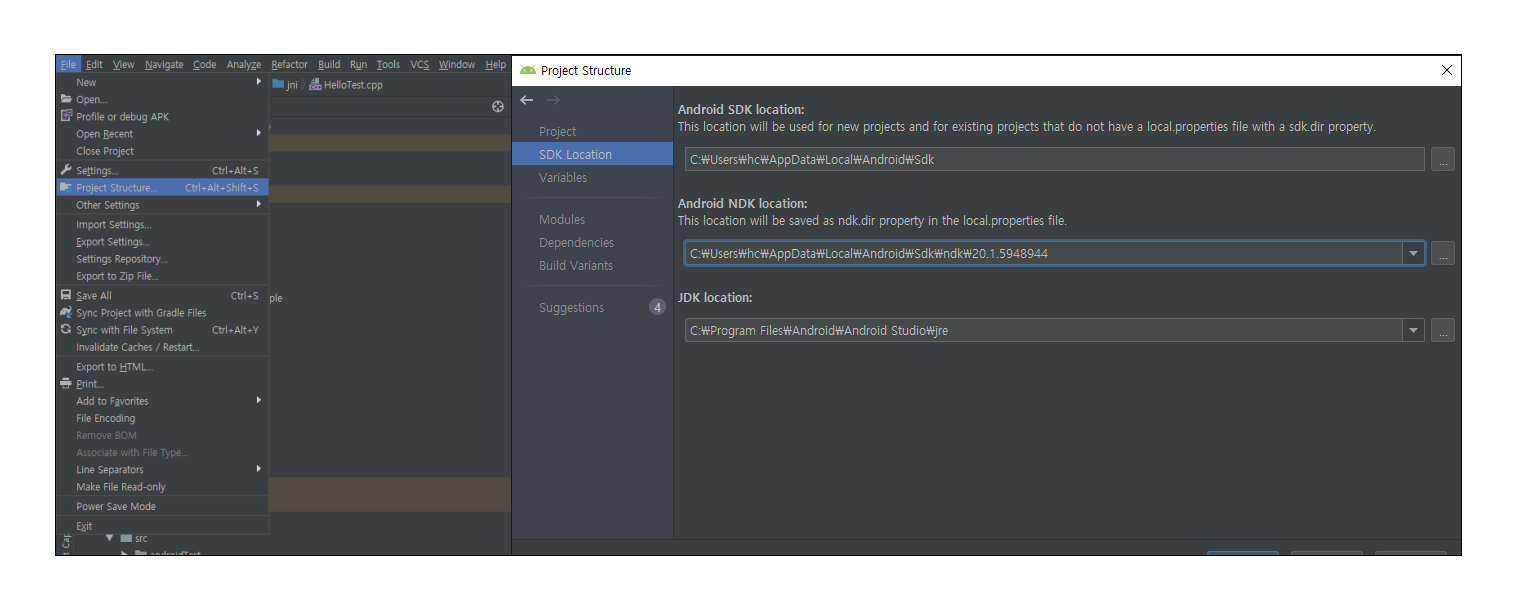
Task: Click HelloTest.cpp breadcrumb
Action: tap(346, 85)
